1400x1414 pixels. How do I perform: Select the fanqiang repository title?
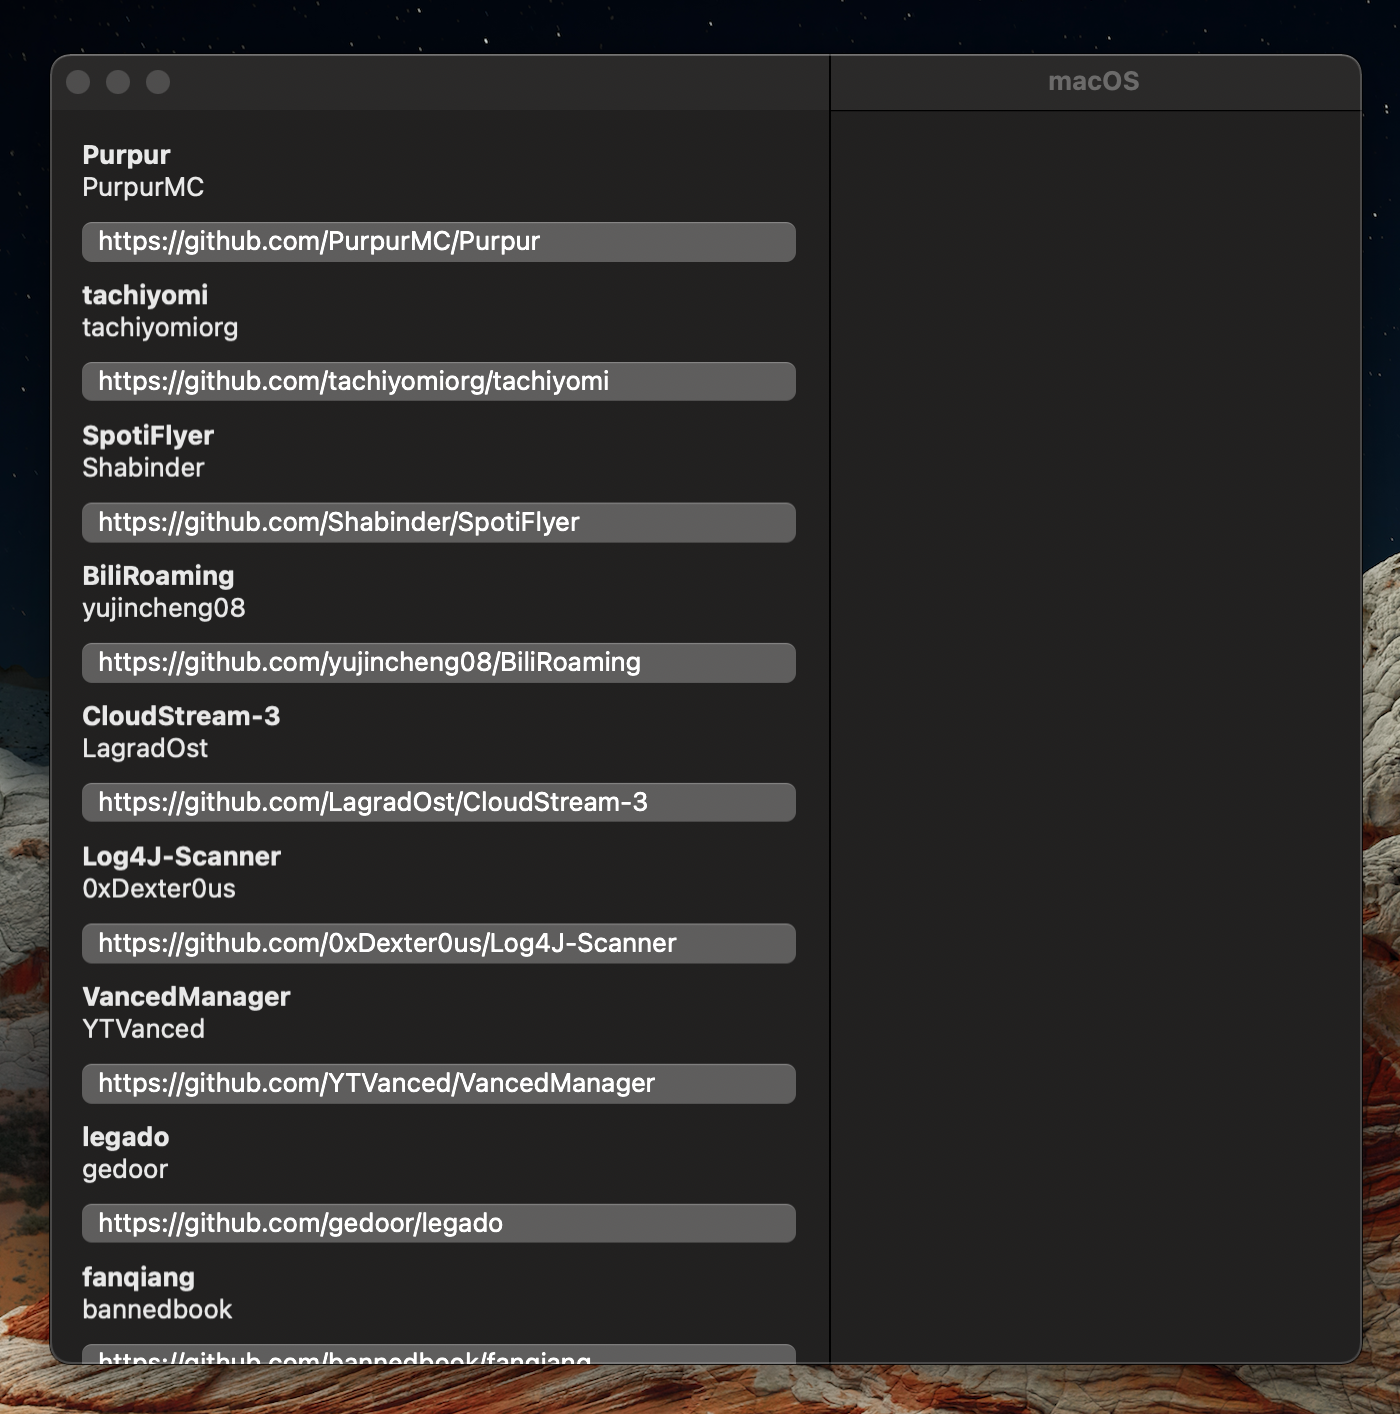tap(138, 1278)
